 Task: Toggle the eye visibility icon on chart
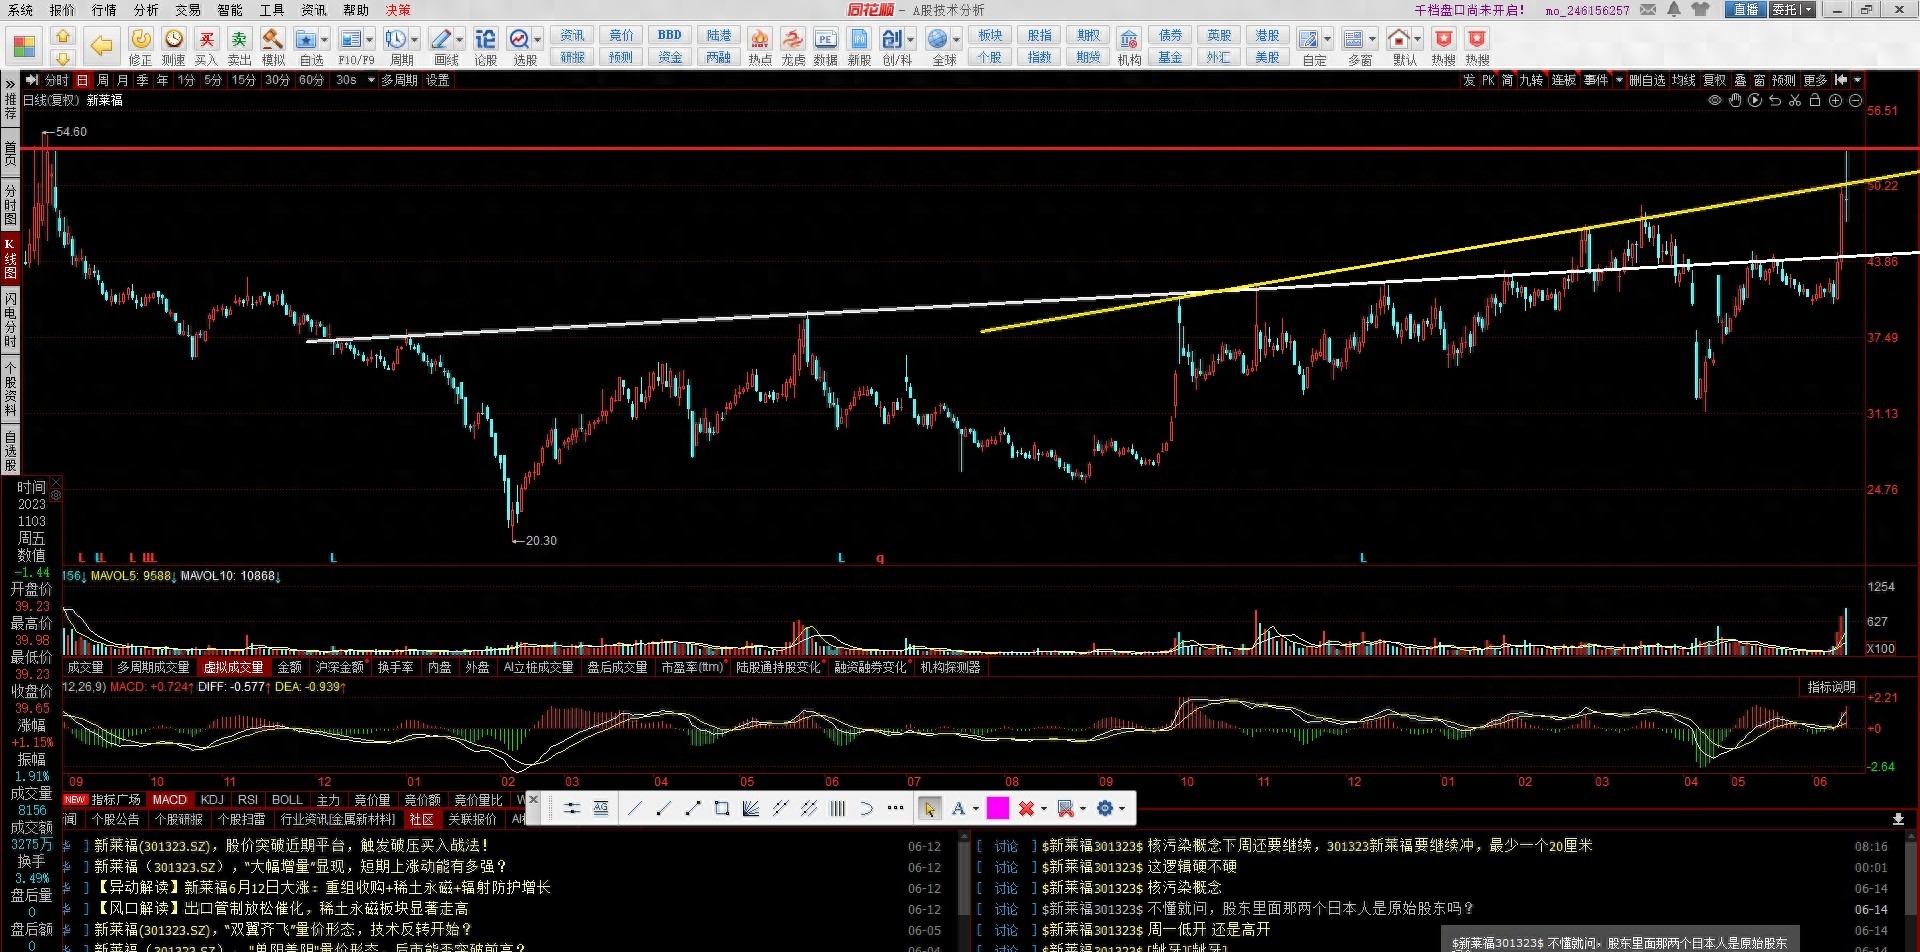(x=1715, y=100)
